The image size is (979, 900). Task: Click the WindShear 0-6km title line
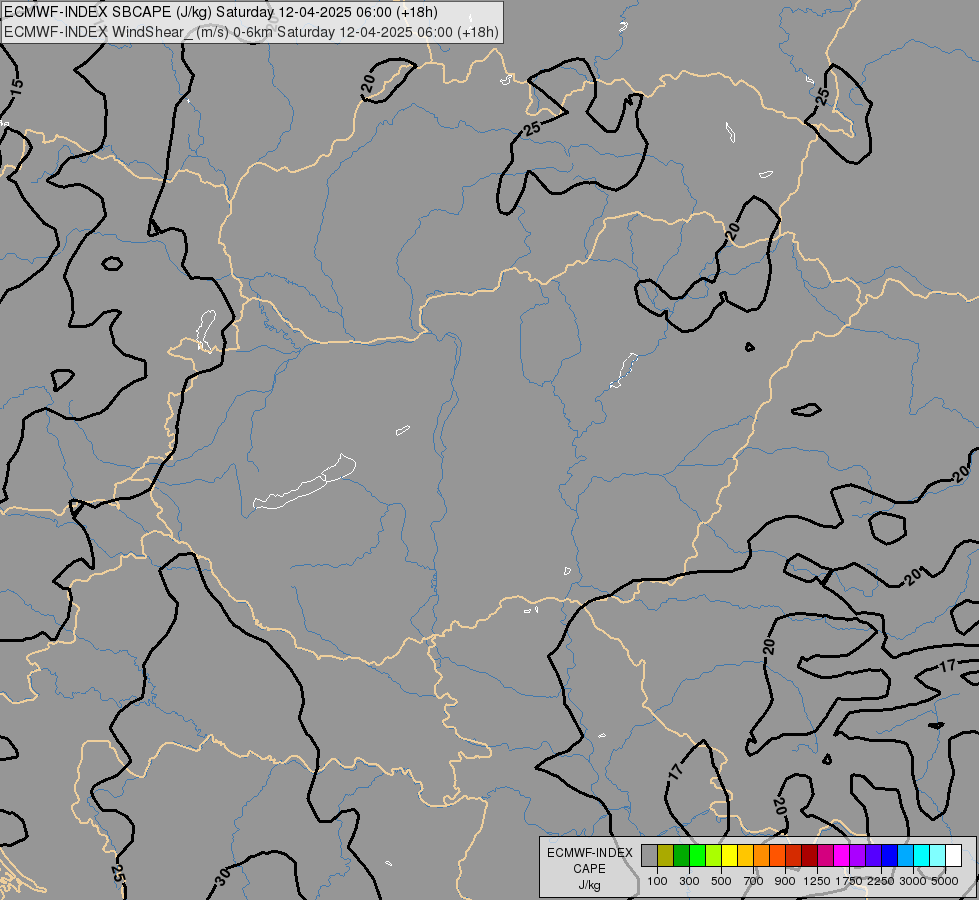[x=251, y=32]
